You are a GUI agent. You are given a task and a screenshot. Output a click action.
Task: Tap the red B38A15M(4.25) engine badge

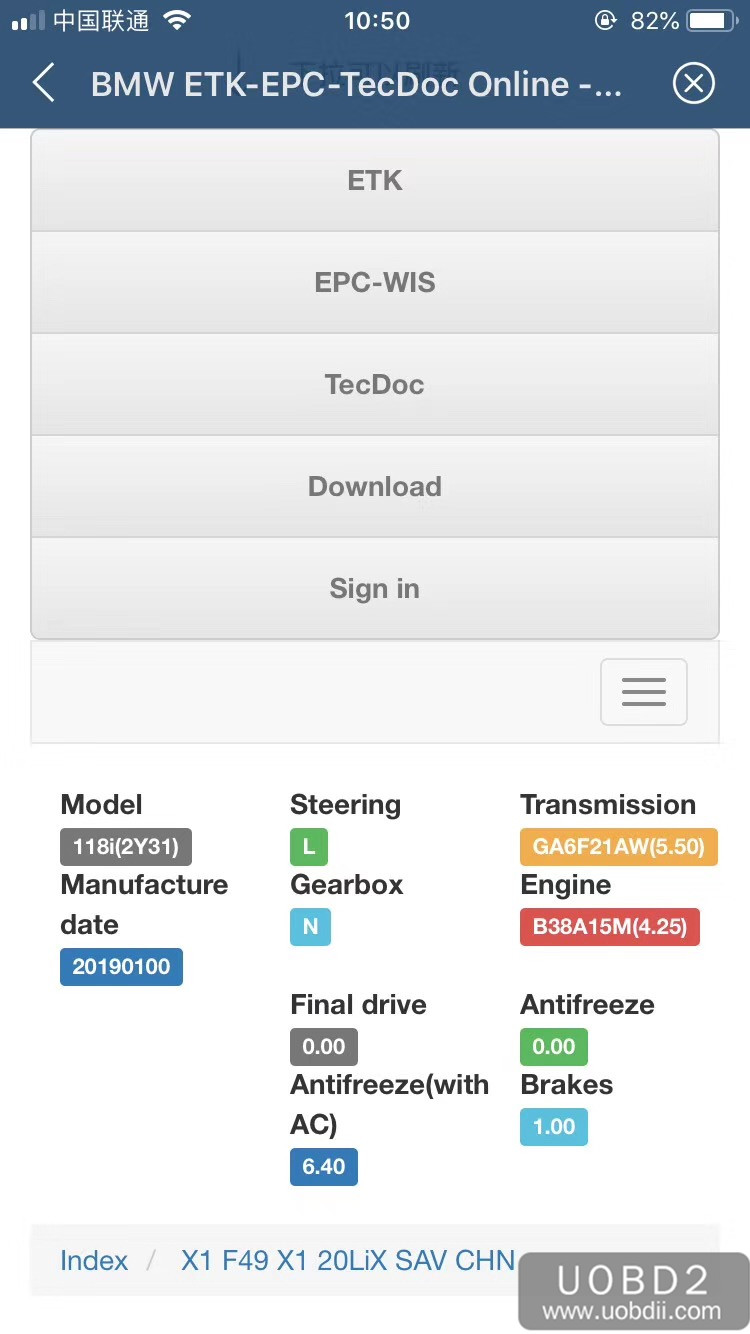click(609, 926)
